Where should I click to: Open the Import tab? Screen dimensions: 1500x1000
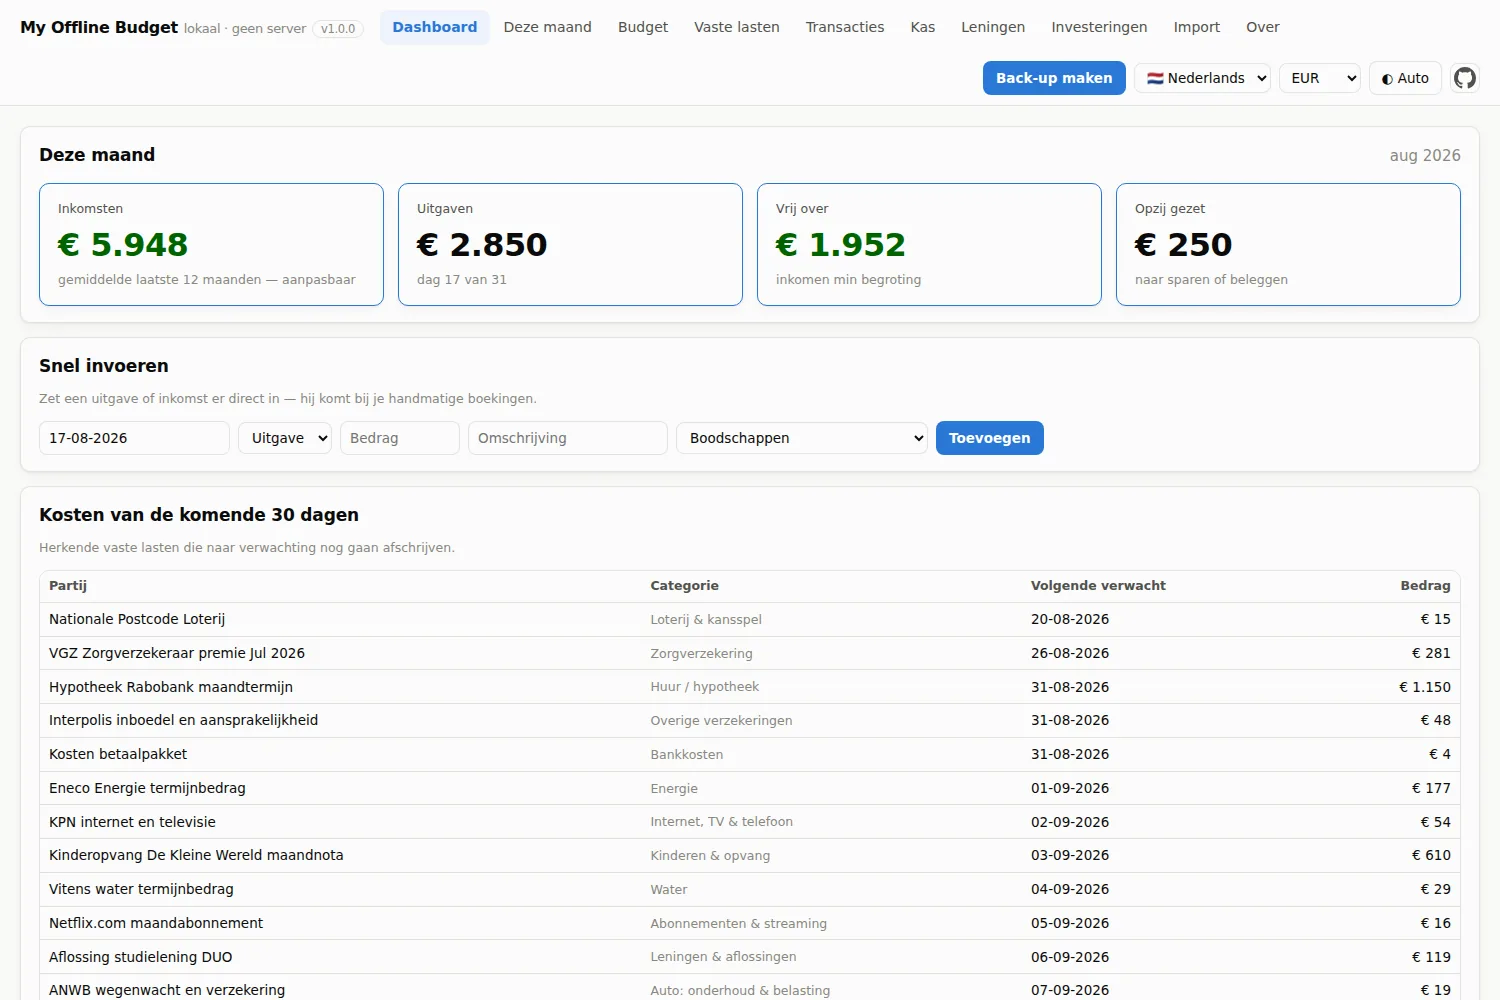pos(1197,27)
